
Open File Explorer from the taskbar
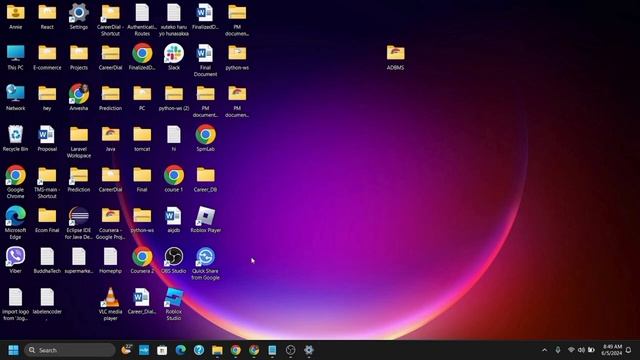[x=217, y=350]
